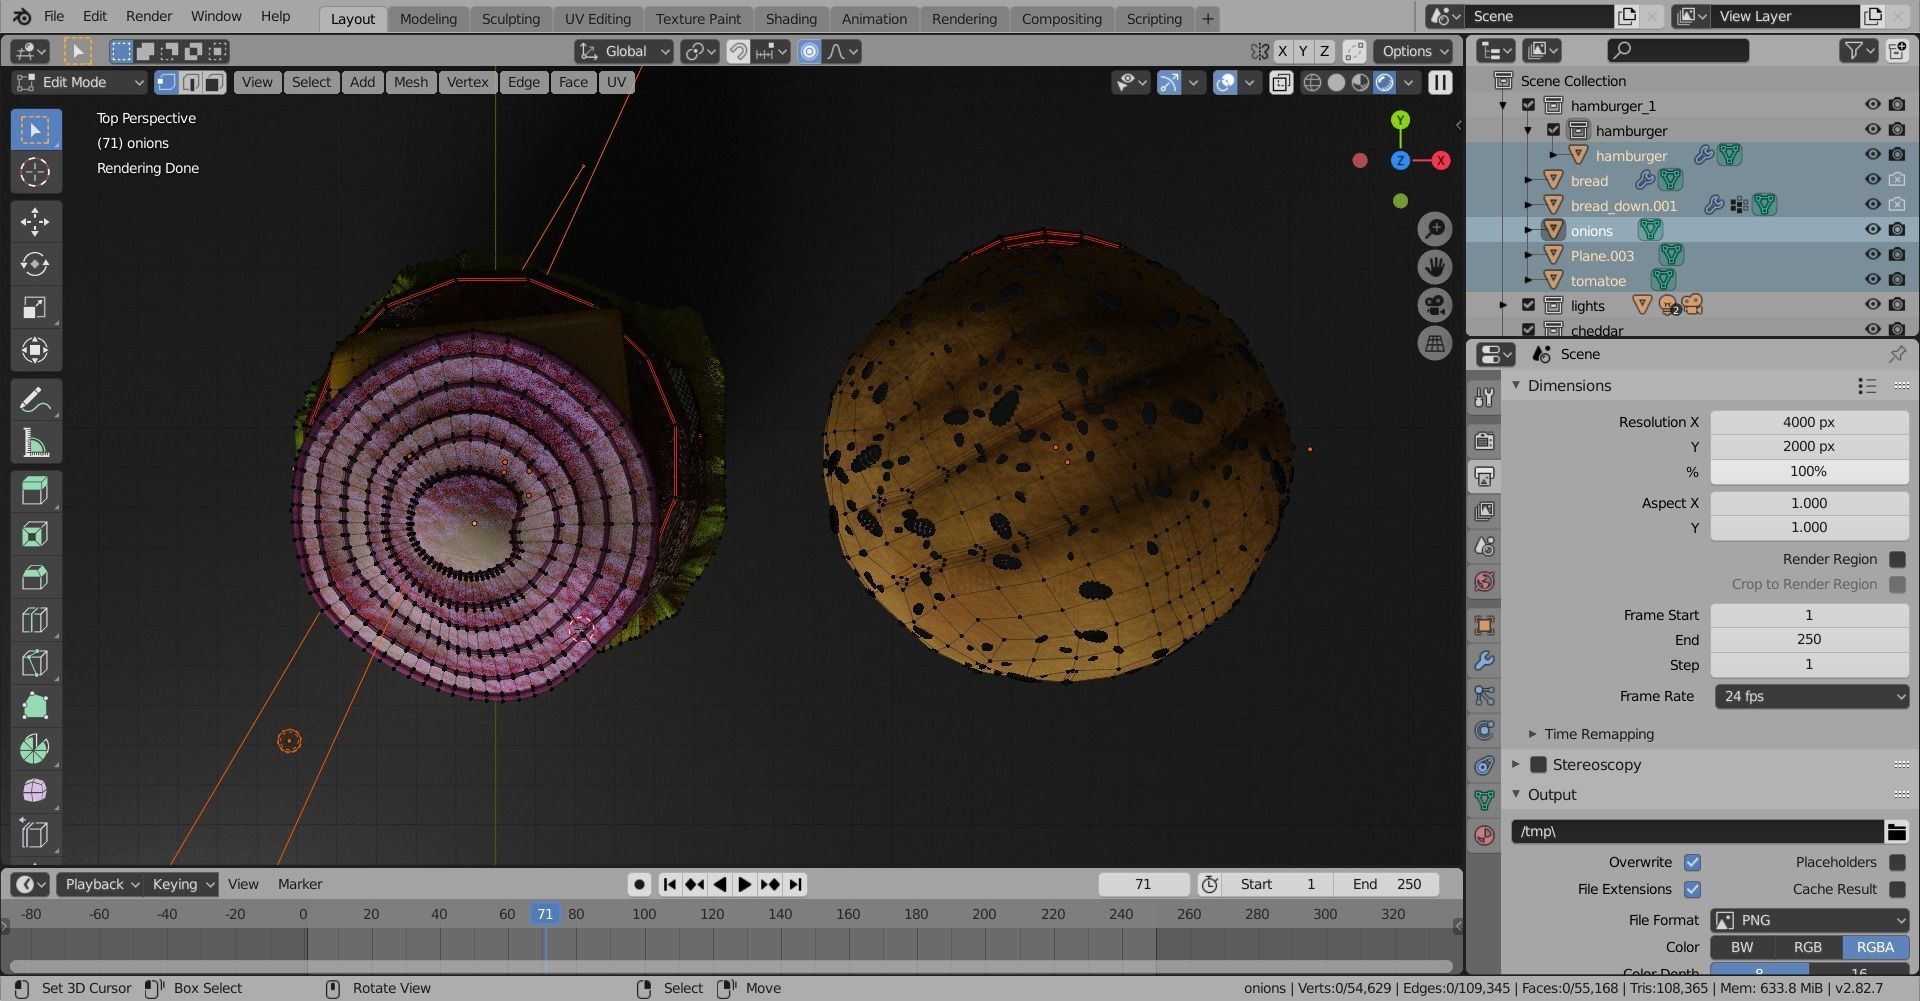Click the resolution percentage slider
This screenshot has height=1001, width=1920.
tap(1808, 471)
